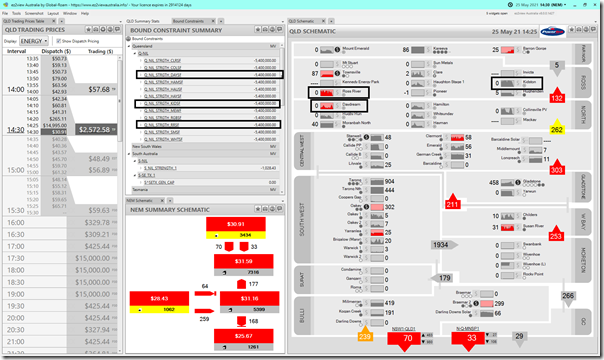
Task: Collapse the Queensland constraint group
Action: coord(129,46)
